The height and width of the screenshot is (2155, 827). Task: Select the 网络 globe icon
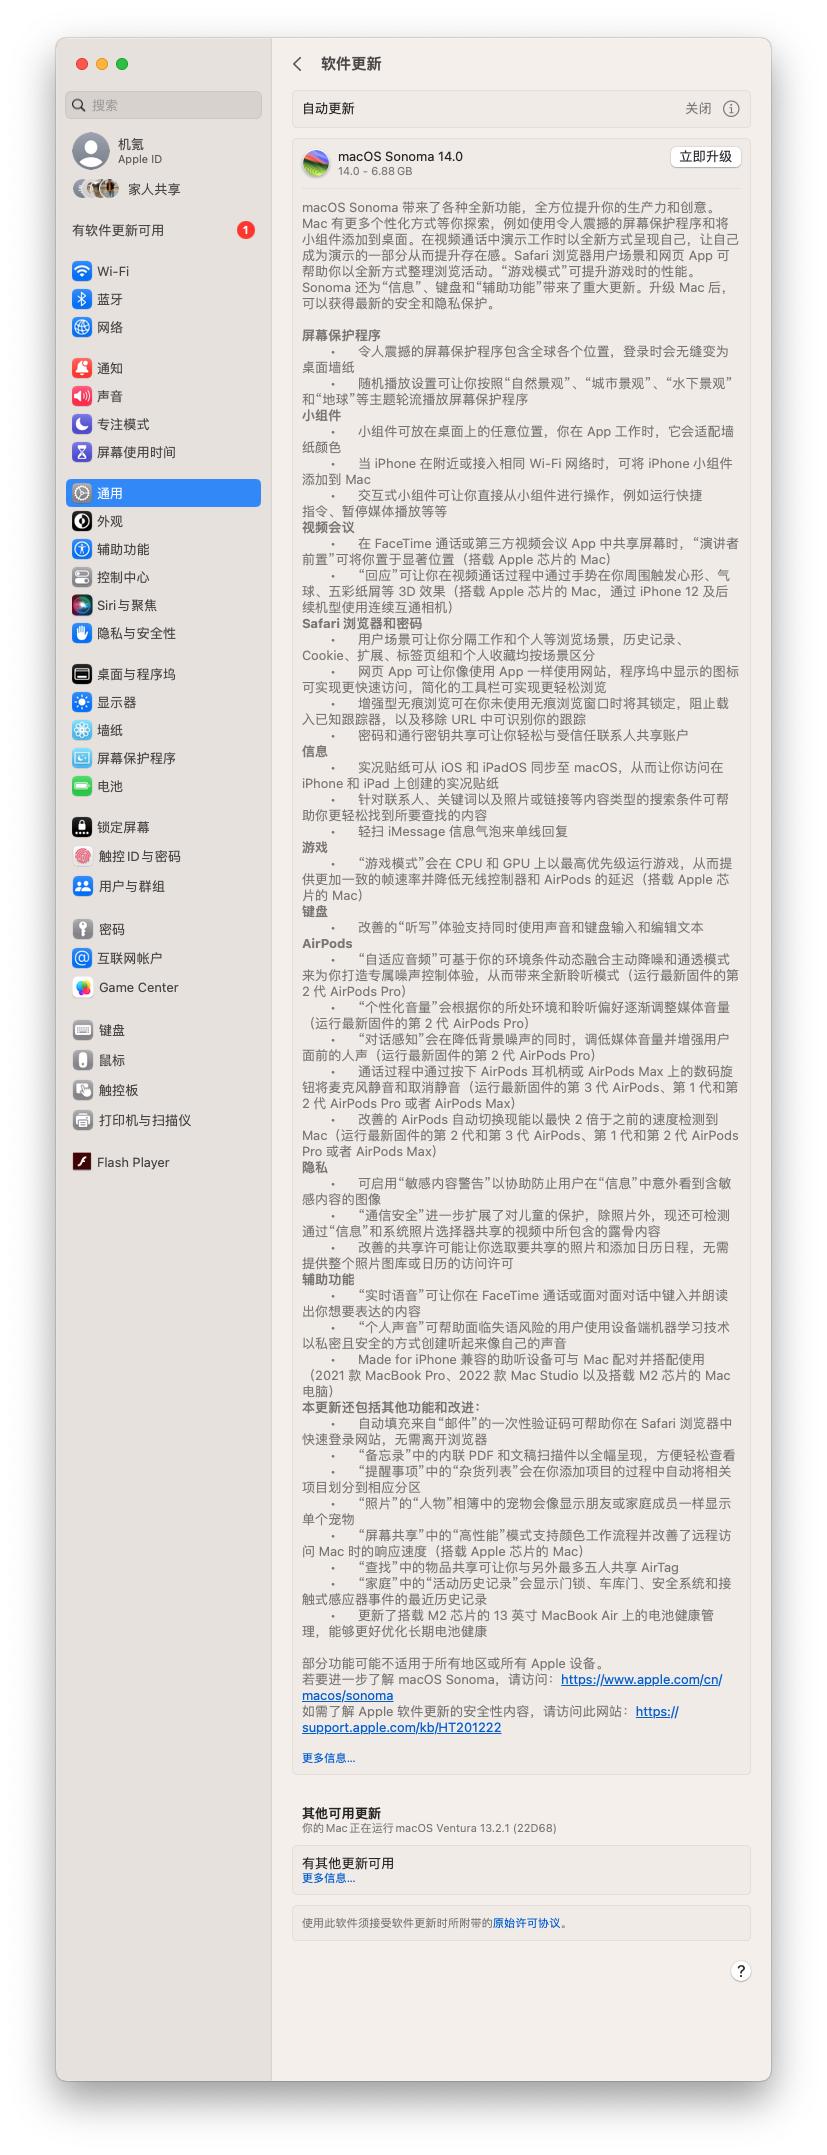pos(82,327)
